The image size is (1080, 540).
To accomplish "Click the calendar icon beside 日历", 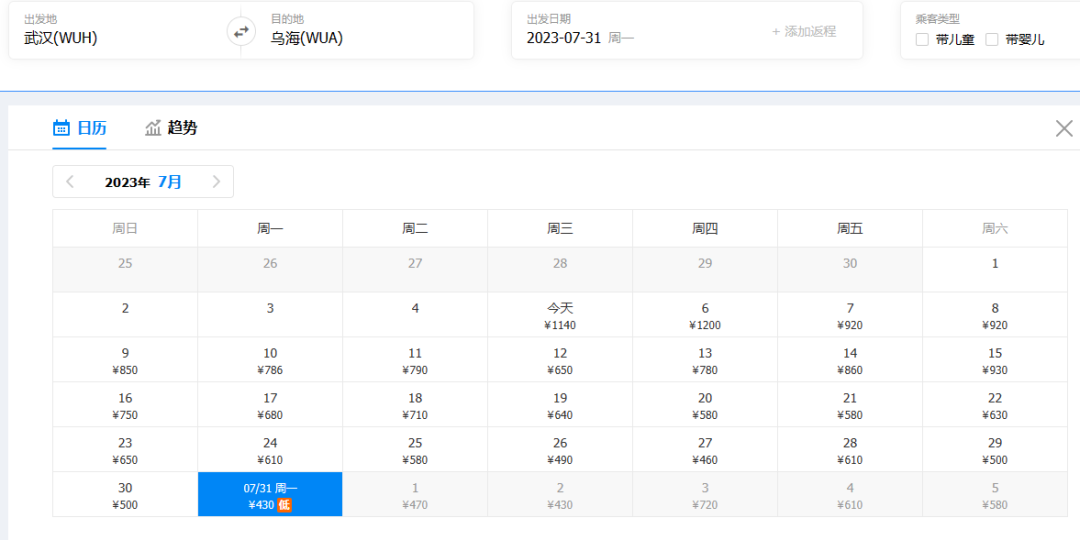I will tap(61, 128).
